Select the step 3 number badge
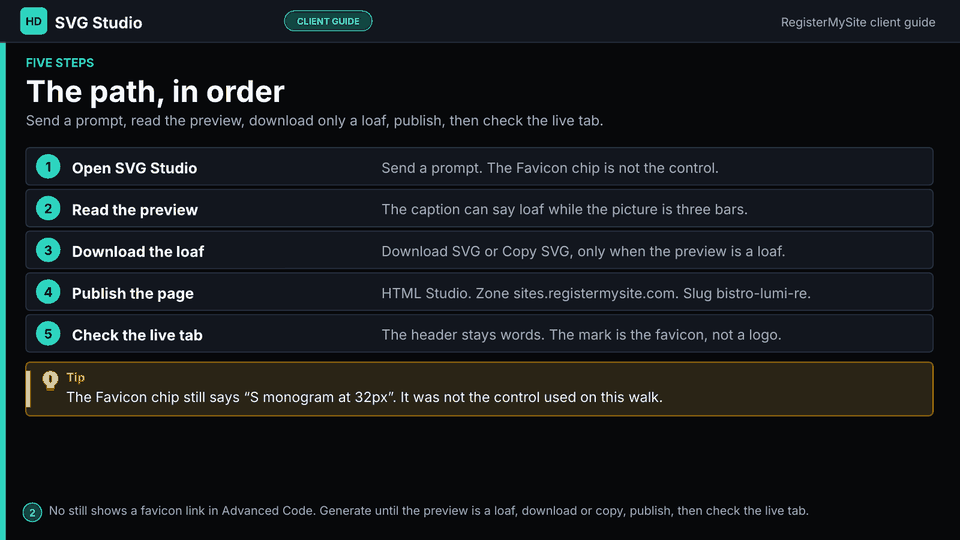This screenshot has width=960, height=540. point(48,250)
